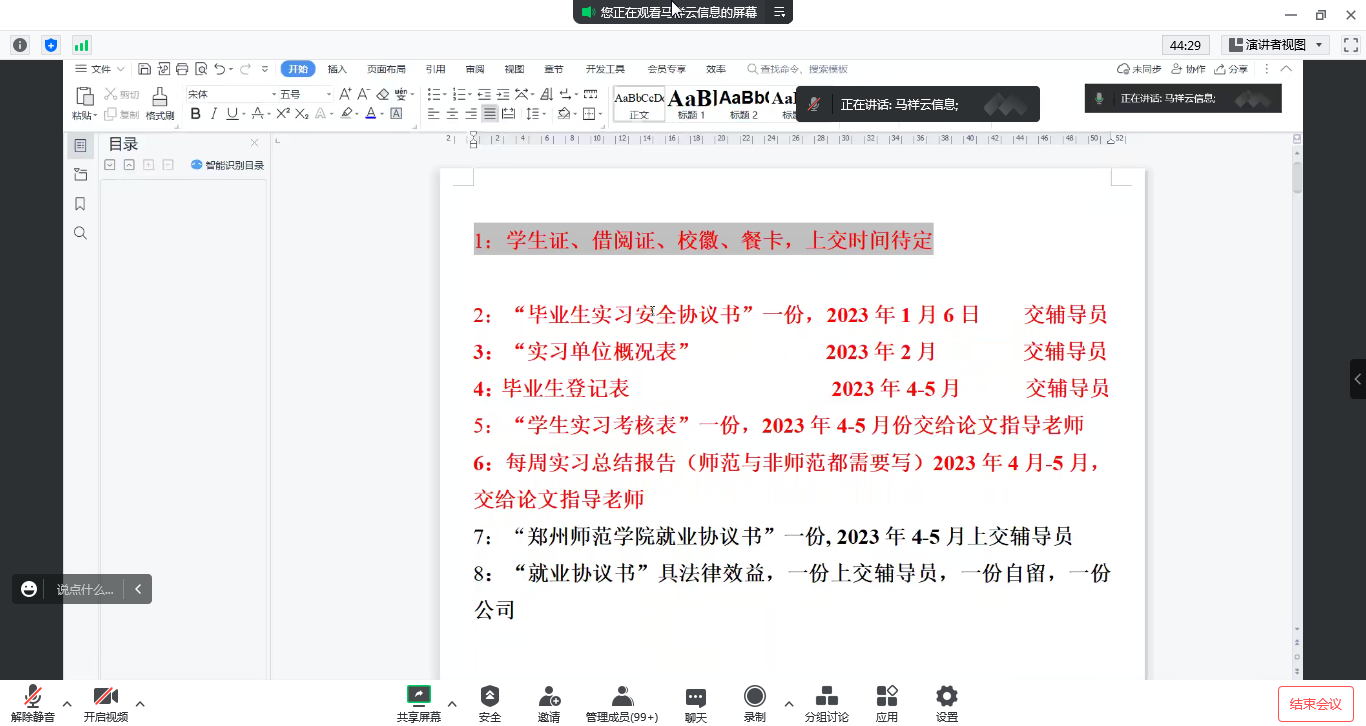Toggle fullscreen mode in meeting toolbar

tap(1350, 45)
